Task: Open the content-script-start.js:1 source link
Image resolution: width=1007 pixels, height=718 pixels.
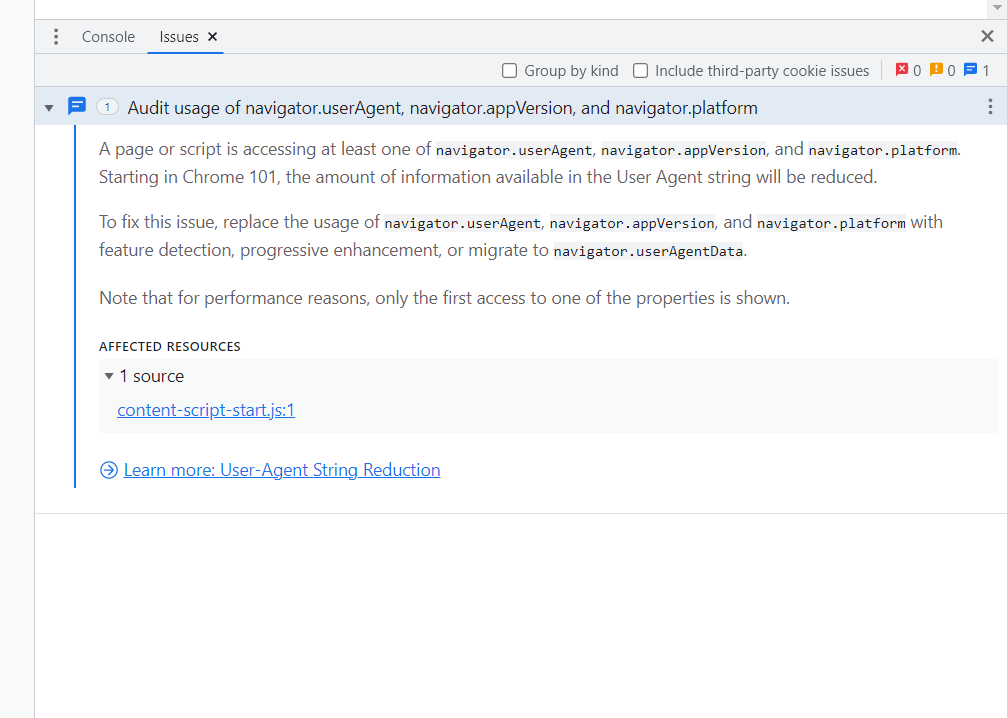Action: (206, 410)
